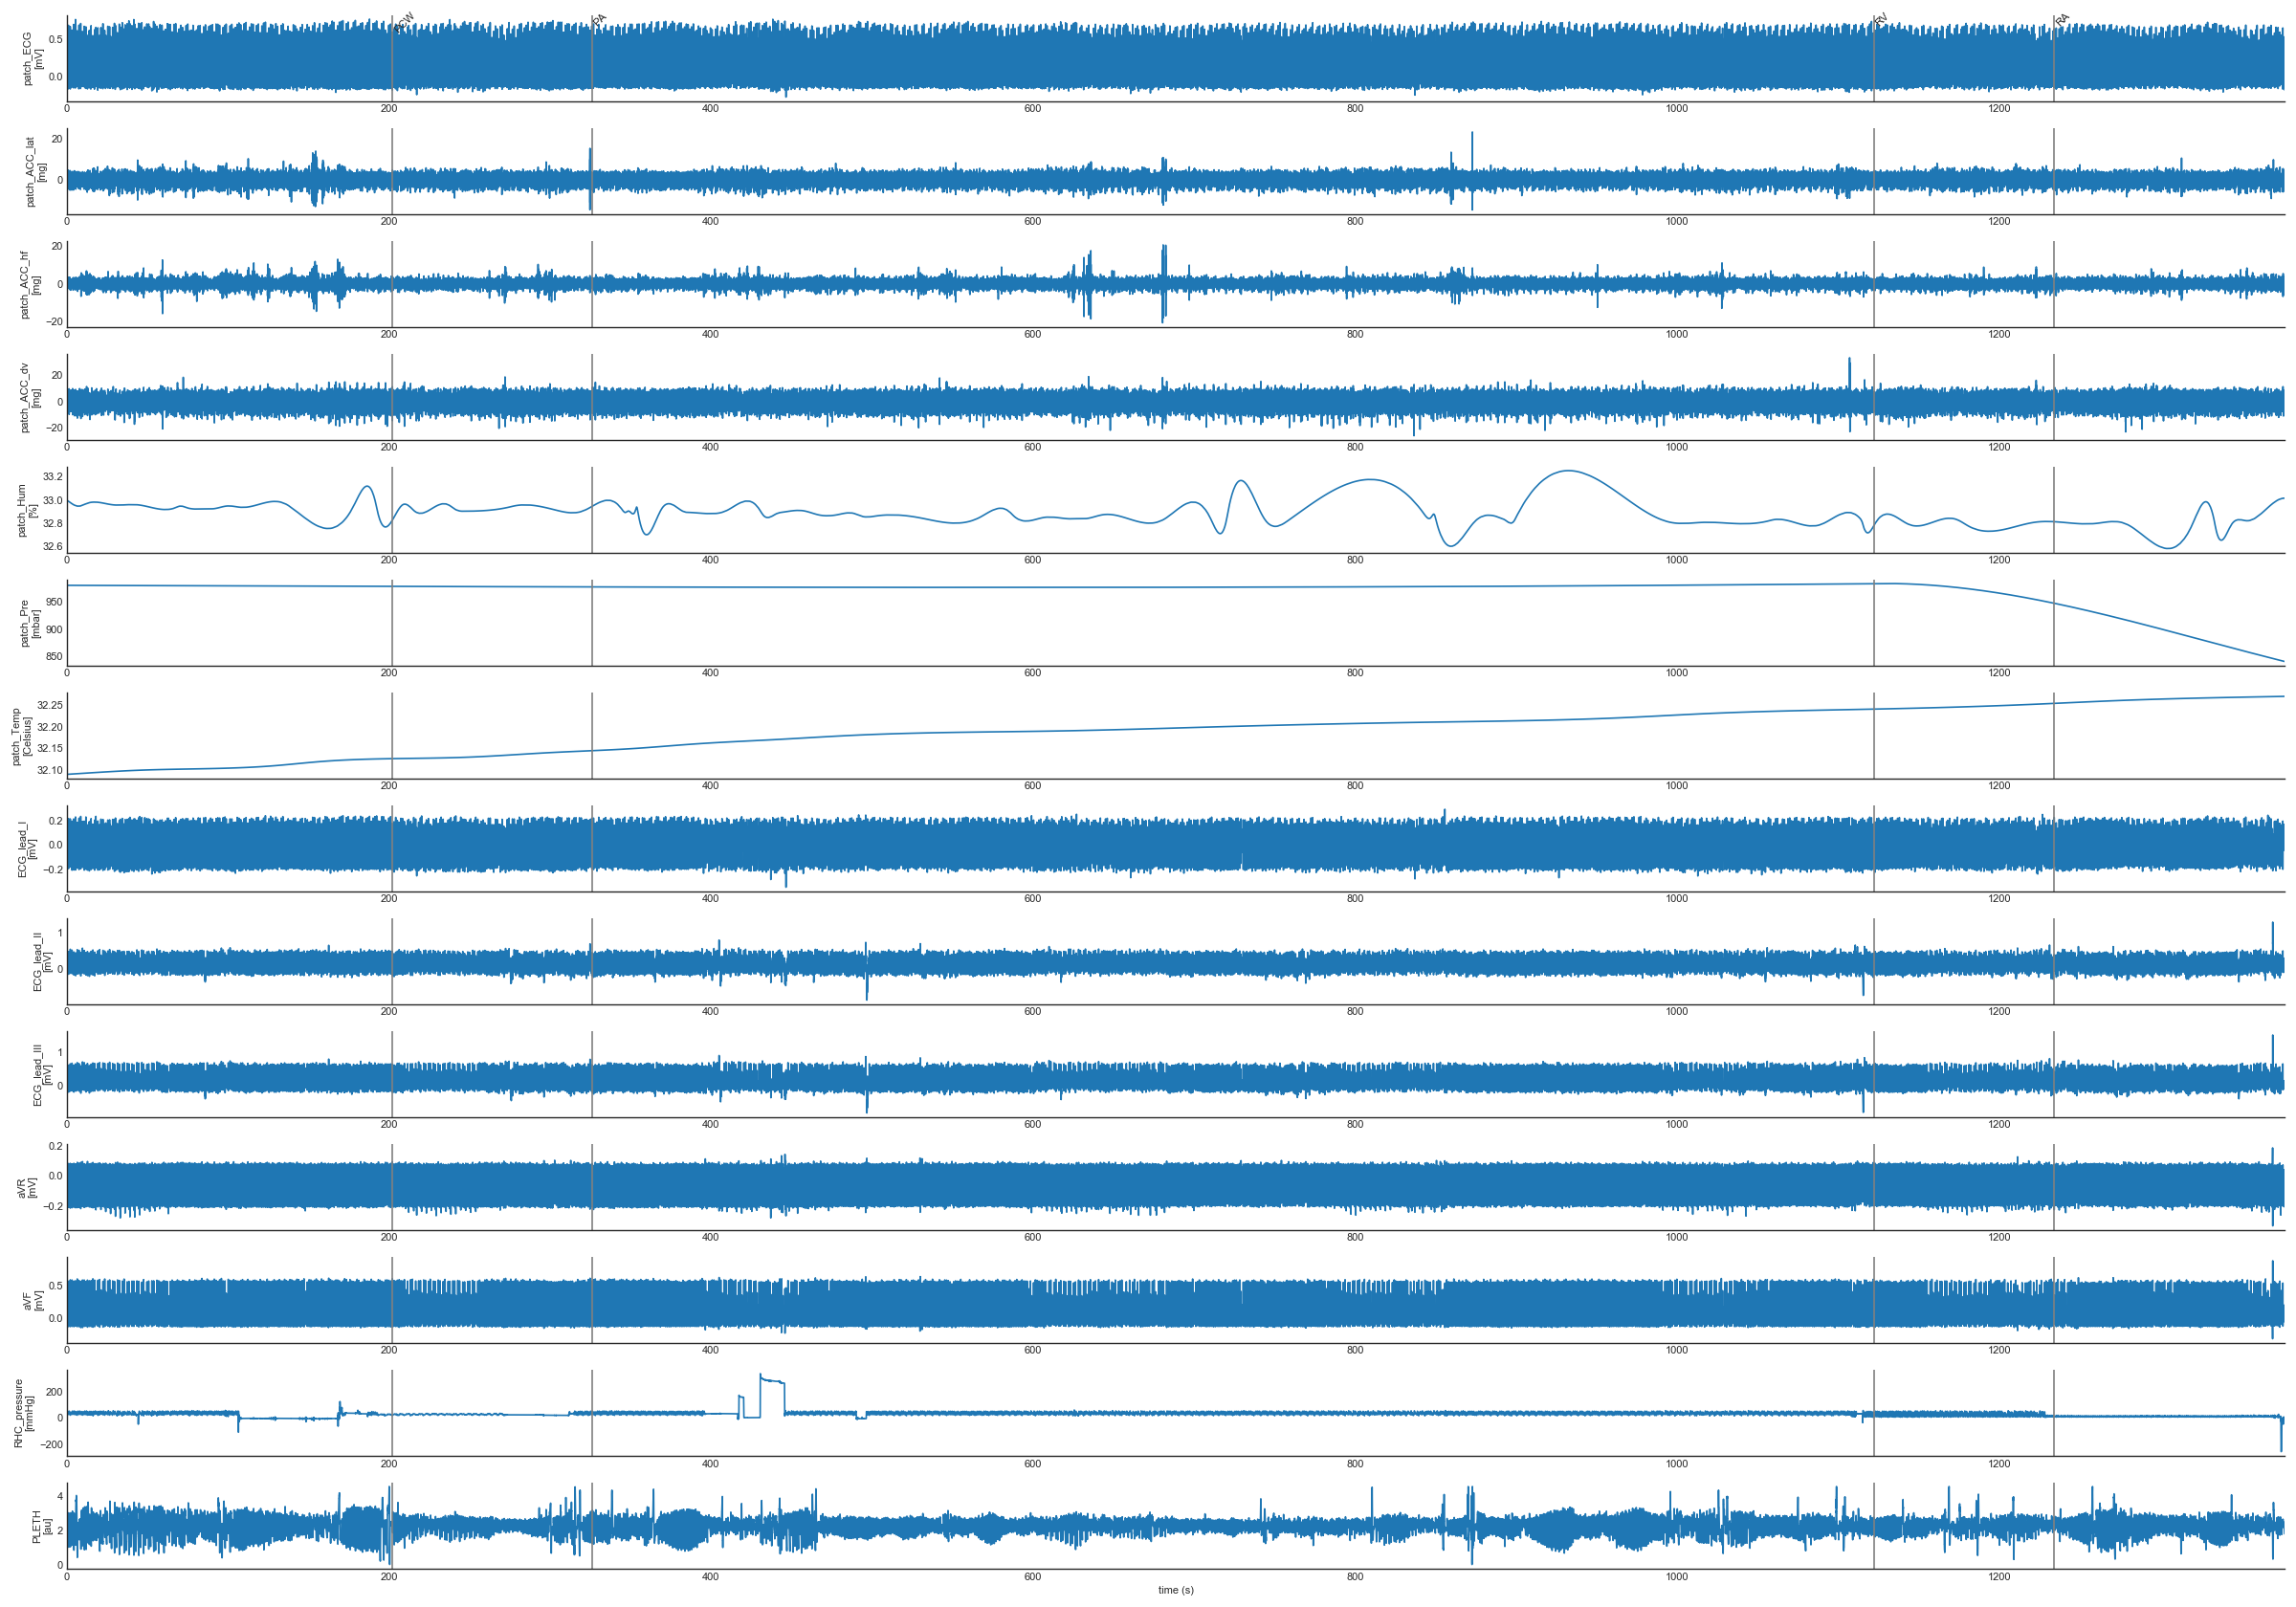Click the time (s) x-axis title

[1175, 1590]
